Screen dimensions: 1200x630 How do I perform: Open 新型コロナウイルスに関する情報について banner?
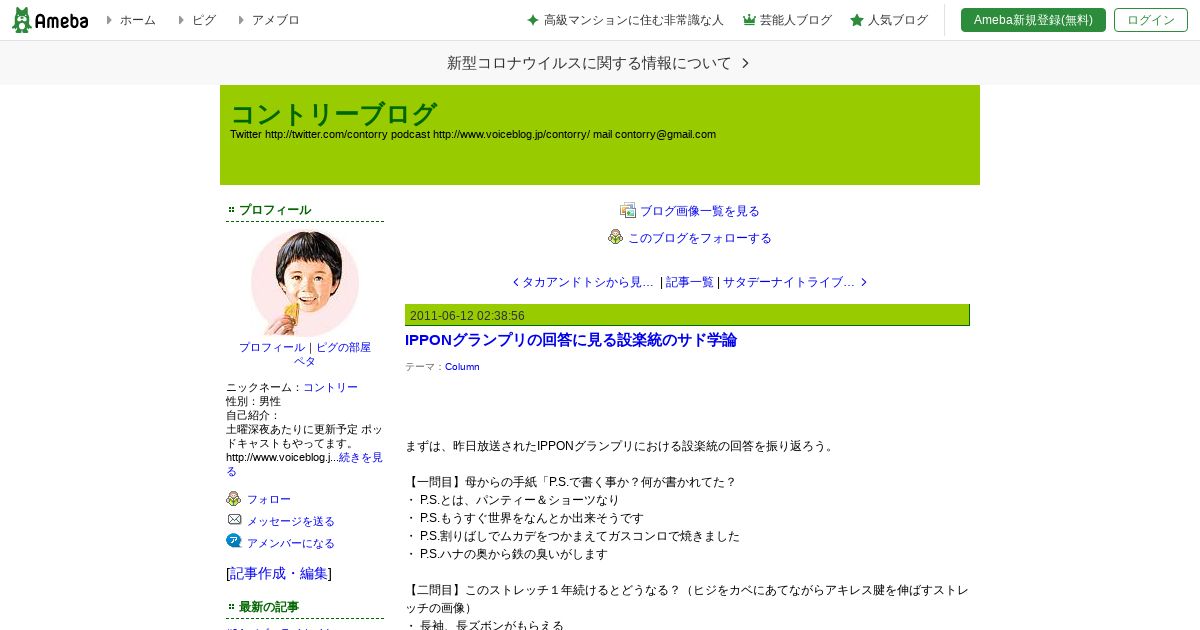coord(599,63)
